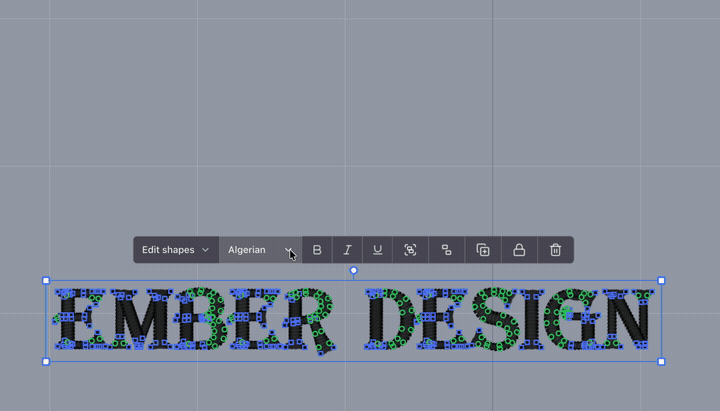Click the stacked shapes arrange icon
720x411 pixels.
(446, 250)
